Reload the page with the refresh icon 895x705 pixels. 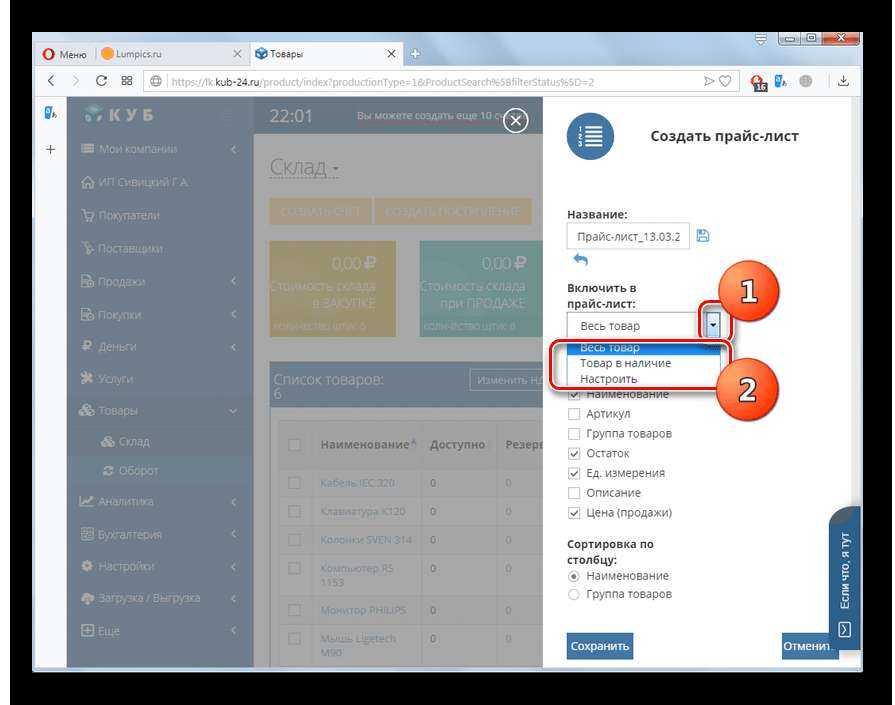[101, 81]
